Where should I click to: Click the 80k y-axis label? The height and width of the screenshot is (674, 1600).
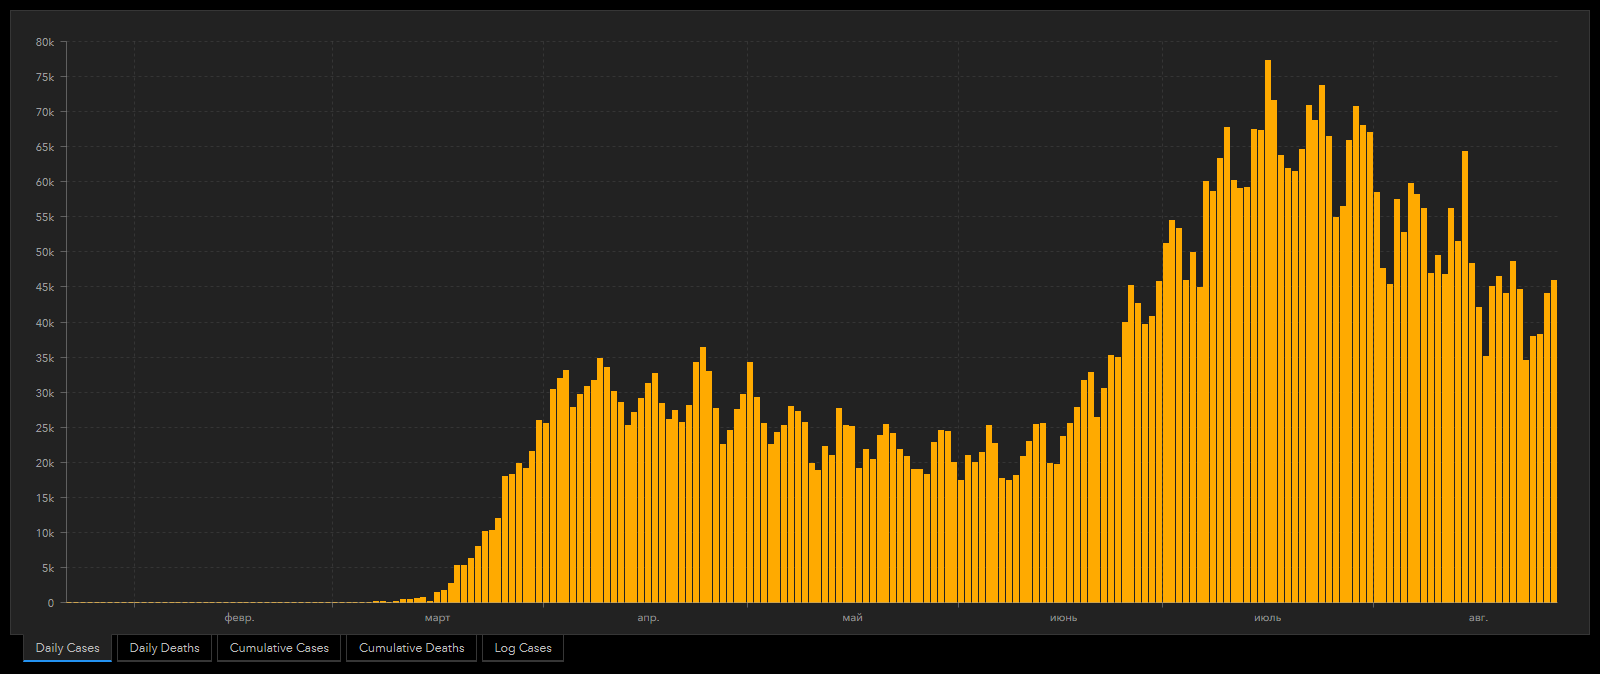[x=45, y=42]
